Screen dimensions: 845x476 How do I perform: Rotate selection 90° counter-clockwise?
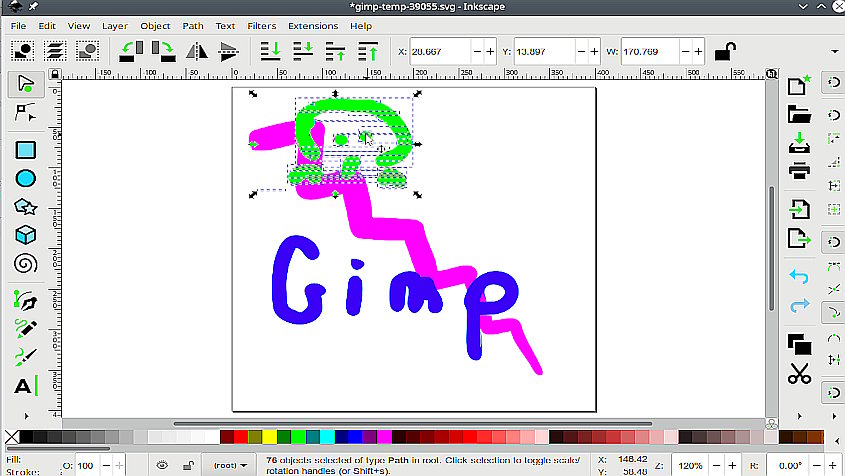click(x=131, y=51)
